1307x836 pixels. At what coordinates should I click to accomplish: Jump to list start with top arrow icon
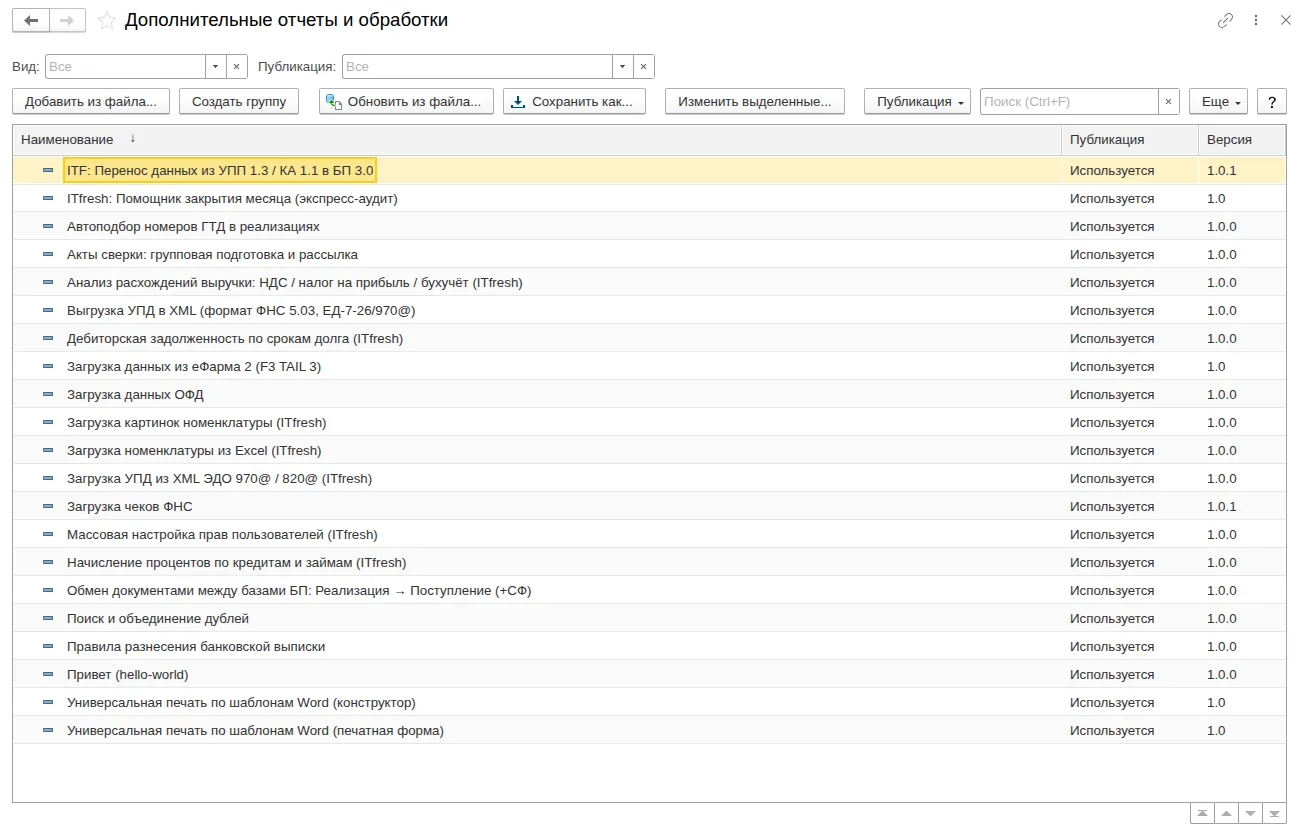tap(1203, 814)
